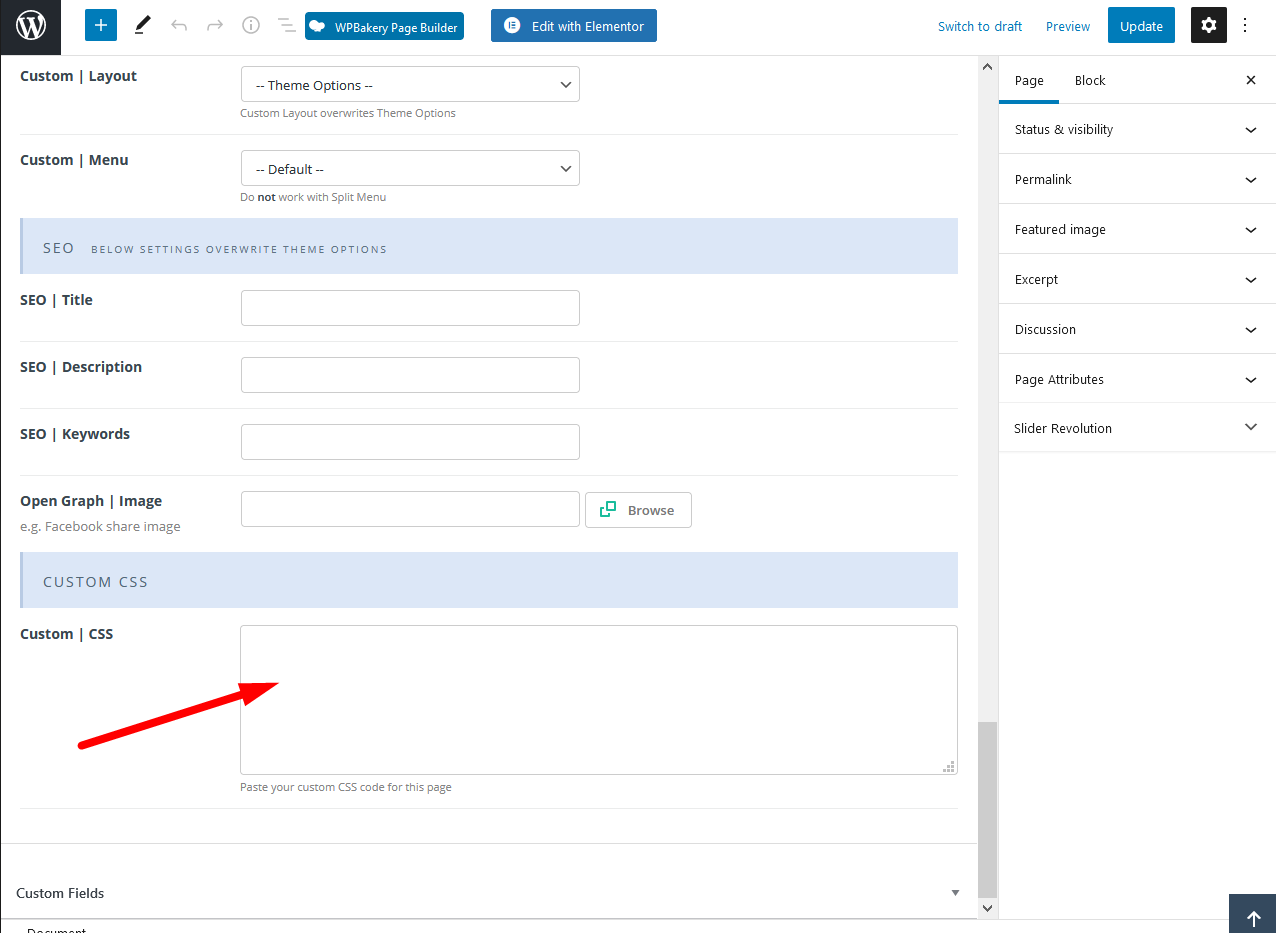Switch to the Page tab
The height and width of the screenshot is (933, 1276).
tap(1029, 80)
